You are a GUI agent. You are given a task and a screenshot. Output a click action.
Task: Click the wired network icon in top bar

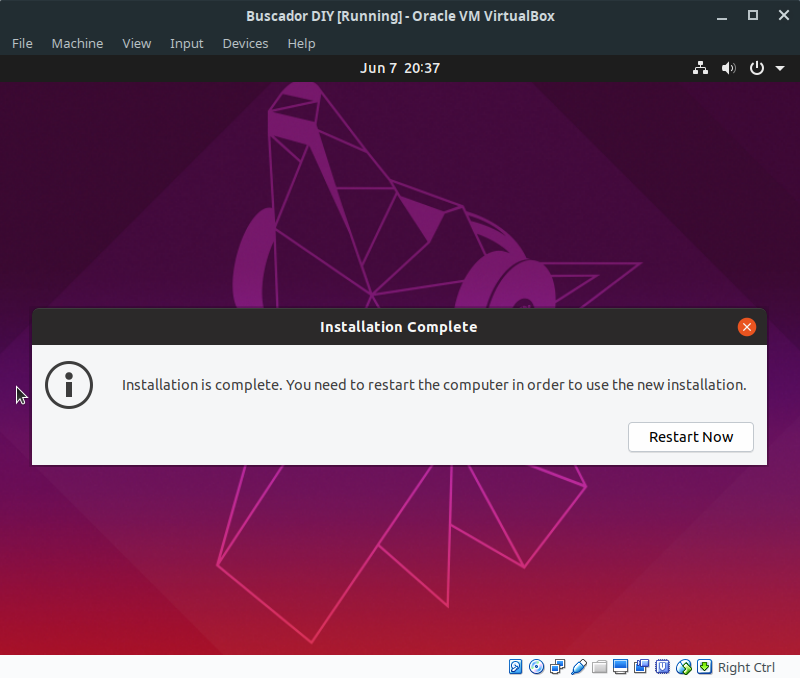tap(700, 68)
